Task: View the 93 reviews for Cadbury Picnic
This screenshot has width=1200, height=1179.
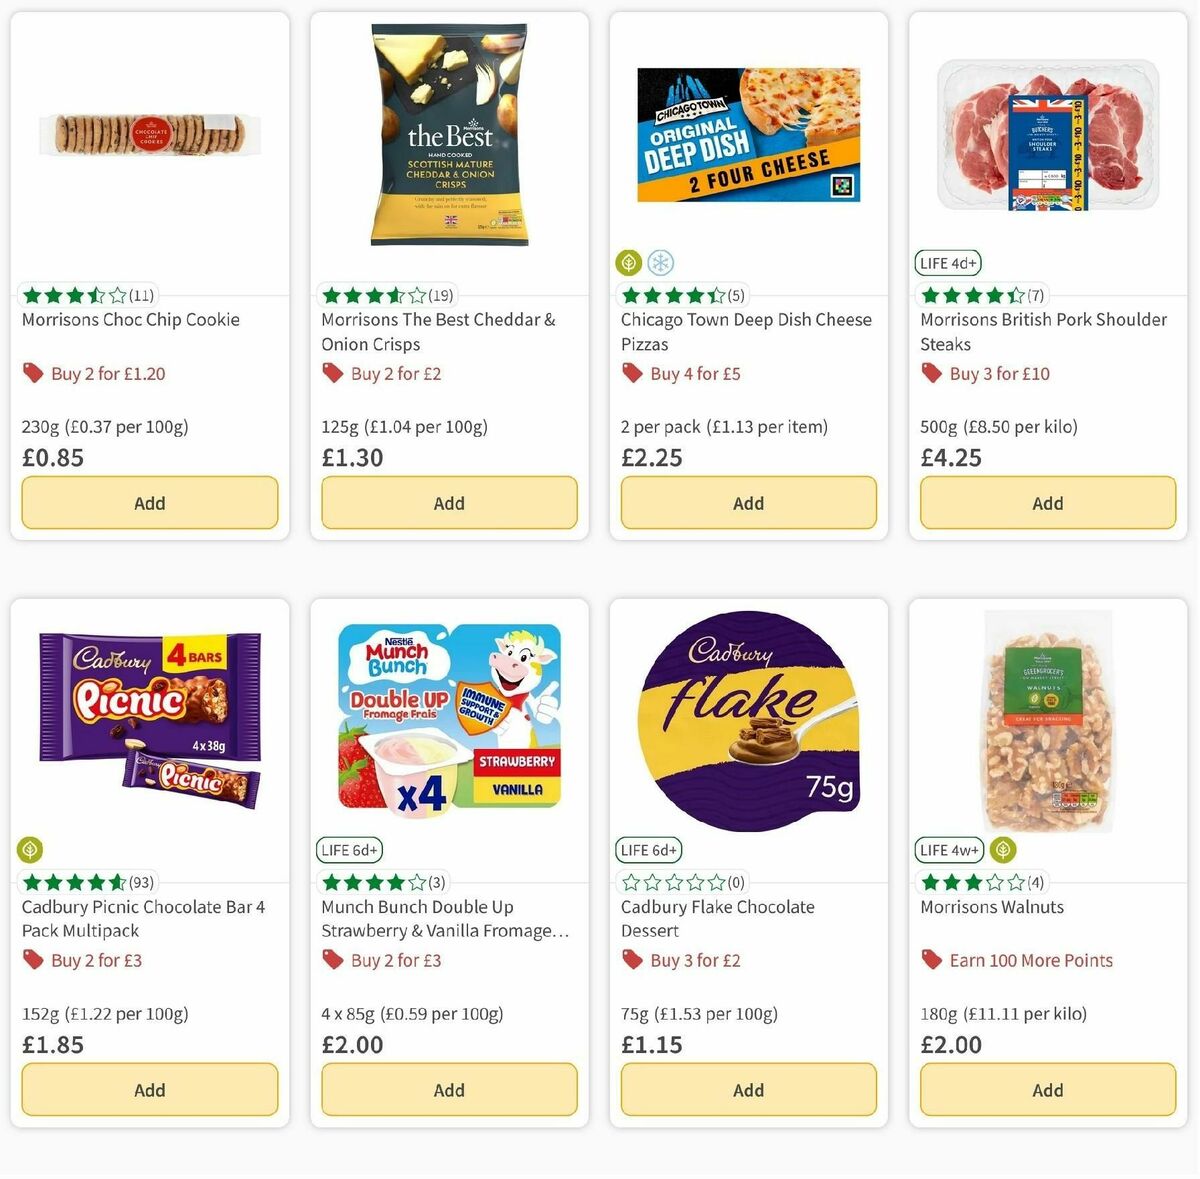Action: (142, 882)
